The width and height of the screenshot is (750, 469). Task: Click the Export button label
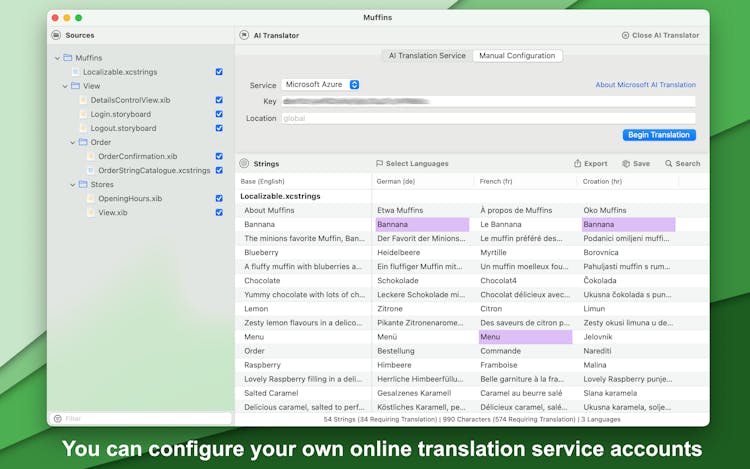point(596,164)
